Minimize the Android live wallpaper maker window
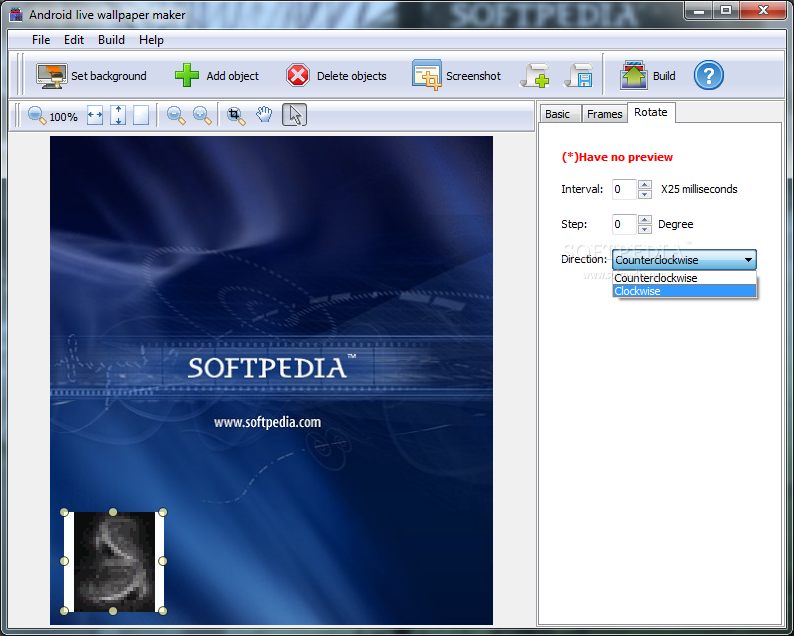This screenshot has height=636, width=794. point(699,10)
